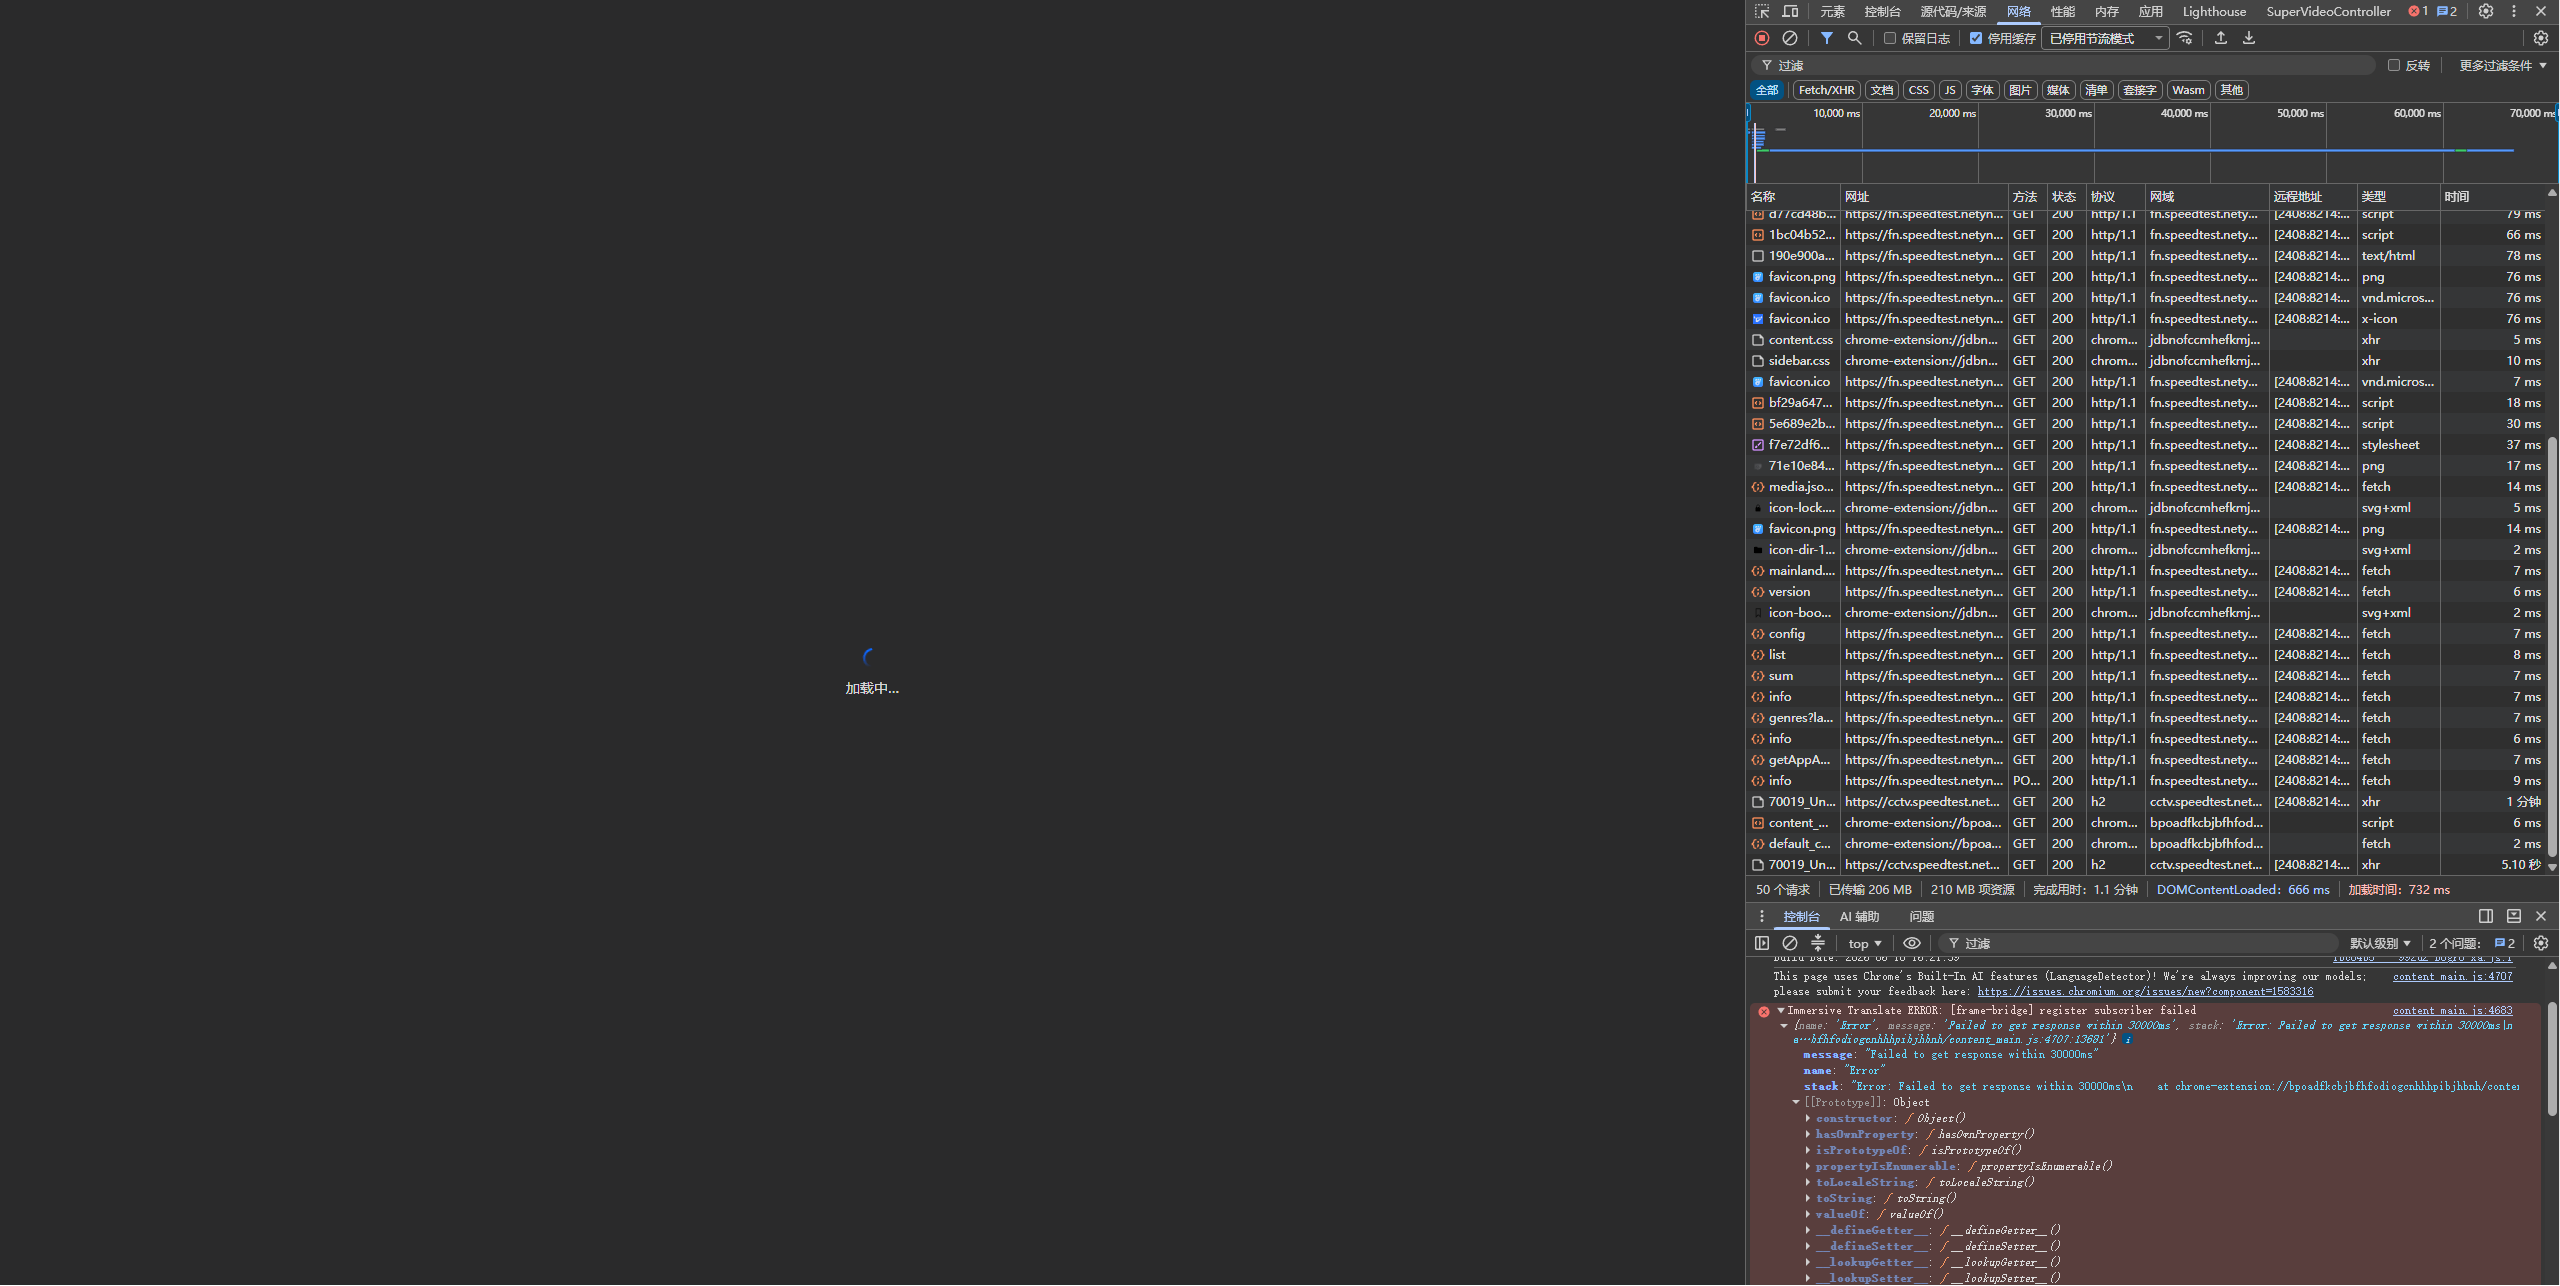Viewport: 2560px width, 1286px height.
Task: Activate the inspect element picker icon
Action: [x=1762, y=11]
